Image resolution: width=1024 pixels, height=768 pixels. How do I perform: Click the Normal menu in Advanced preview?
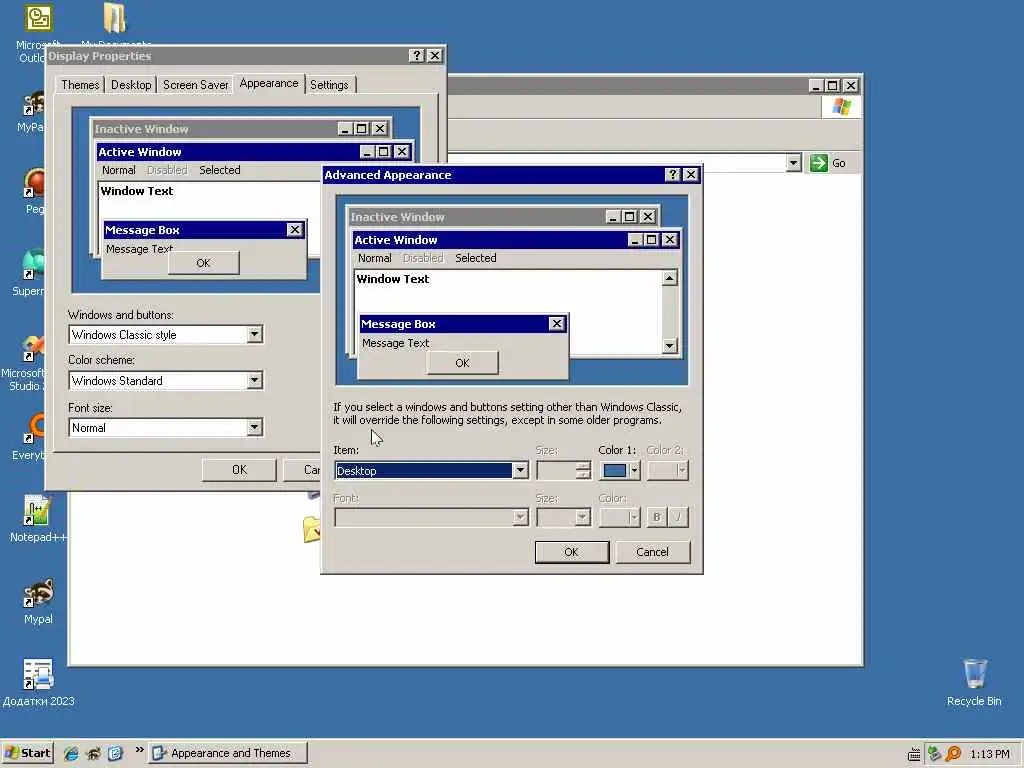pyautogui.click(x=374, y=258)
